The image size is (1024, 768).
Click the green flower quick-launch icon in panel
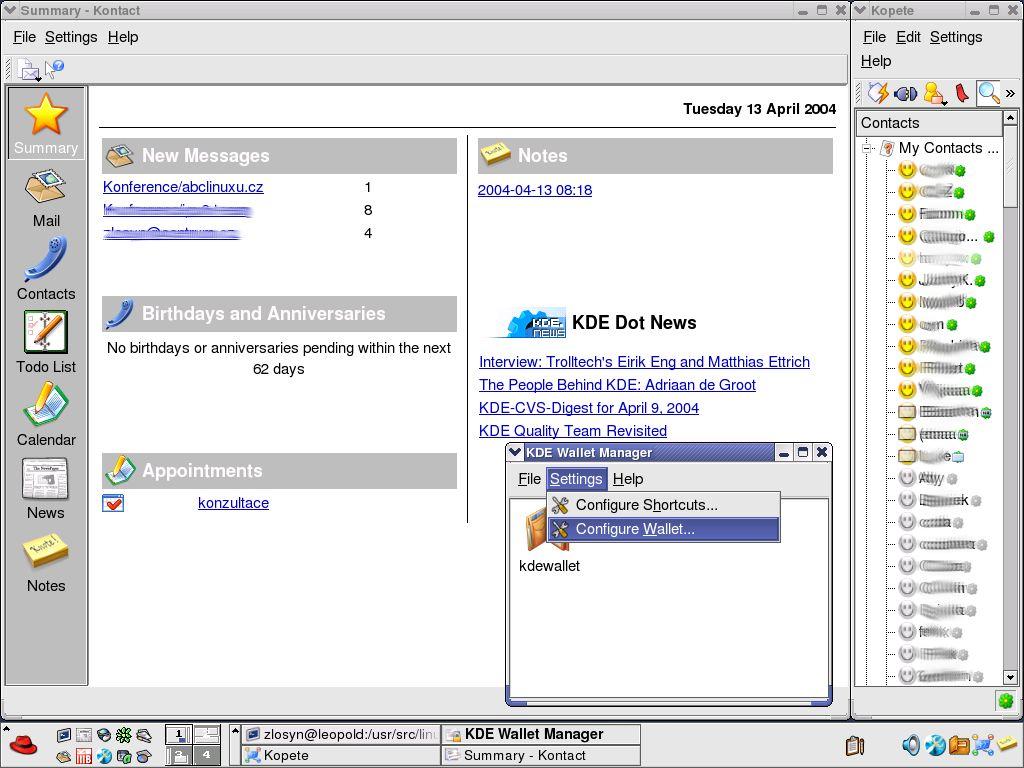[123, 735]
